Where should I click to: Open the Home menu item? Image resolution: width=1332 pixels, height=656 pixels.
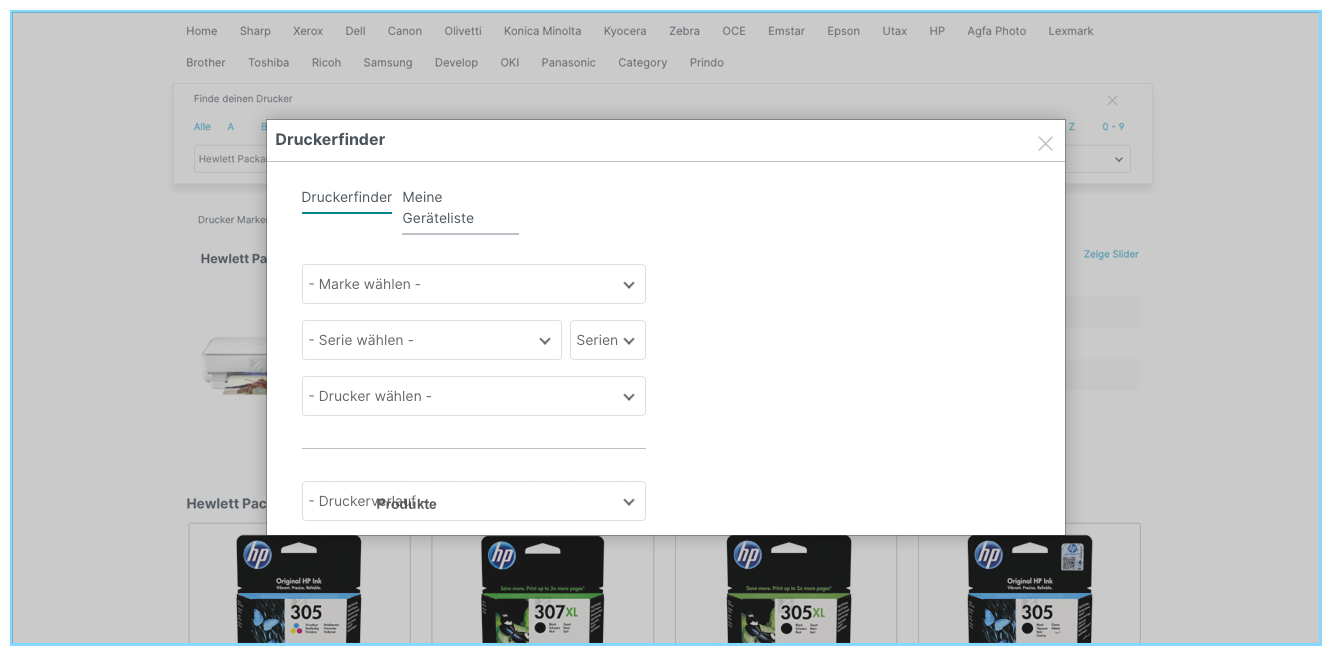tap(202, 31)
